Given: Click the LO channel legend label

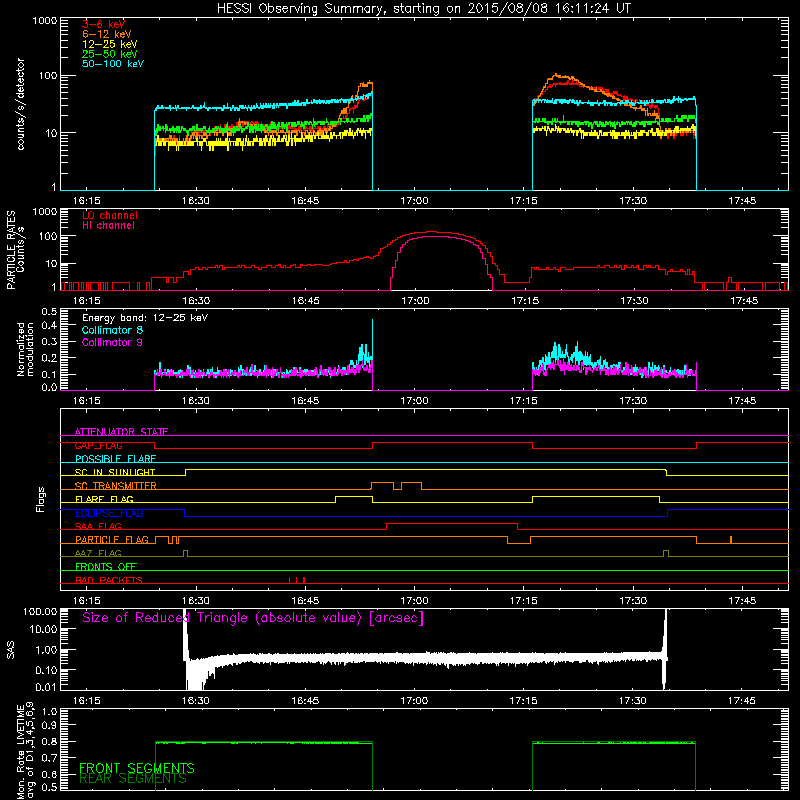Looking at the screenshot, I should 110,215.
